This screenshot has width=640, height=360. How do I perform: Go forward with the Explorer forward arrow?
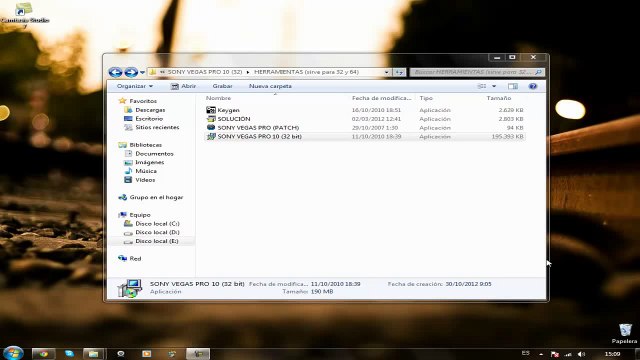(x=131, y=72)
